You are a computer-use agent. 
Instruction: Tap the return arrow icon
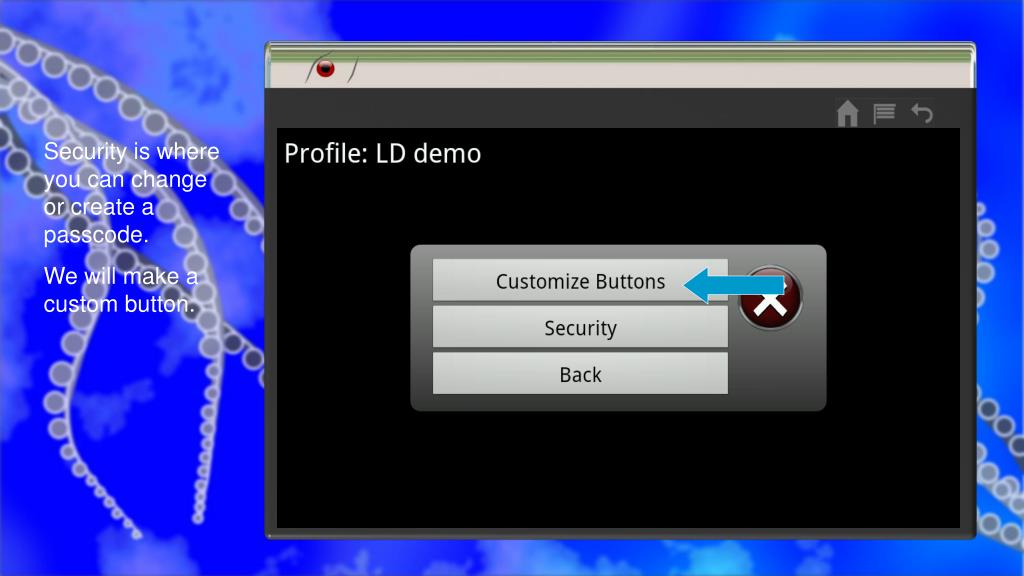[922, 114]
